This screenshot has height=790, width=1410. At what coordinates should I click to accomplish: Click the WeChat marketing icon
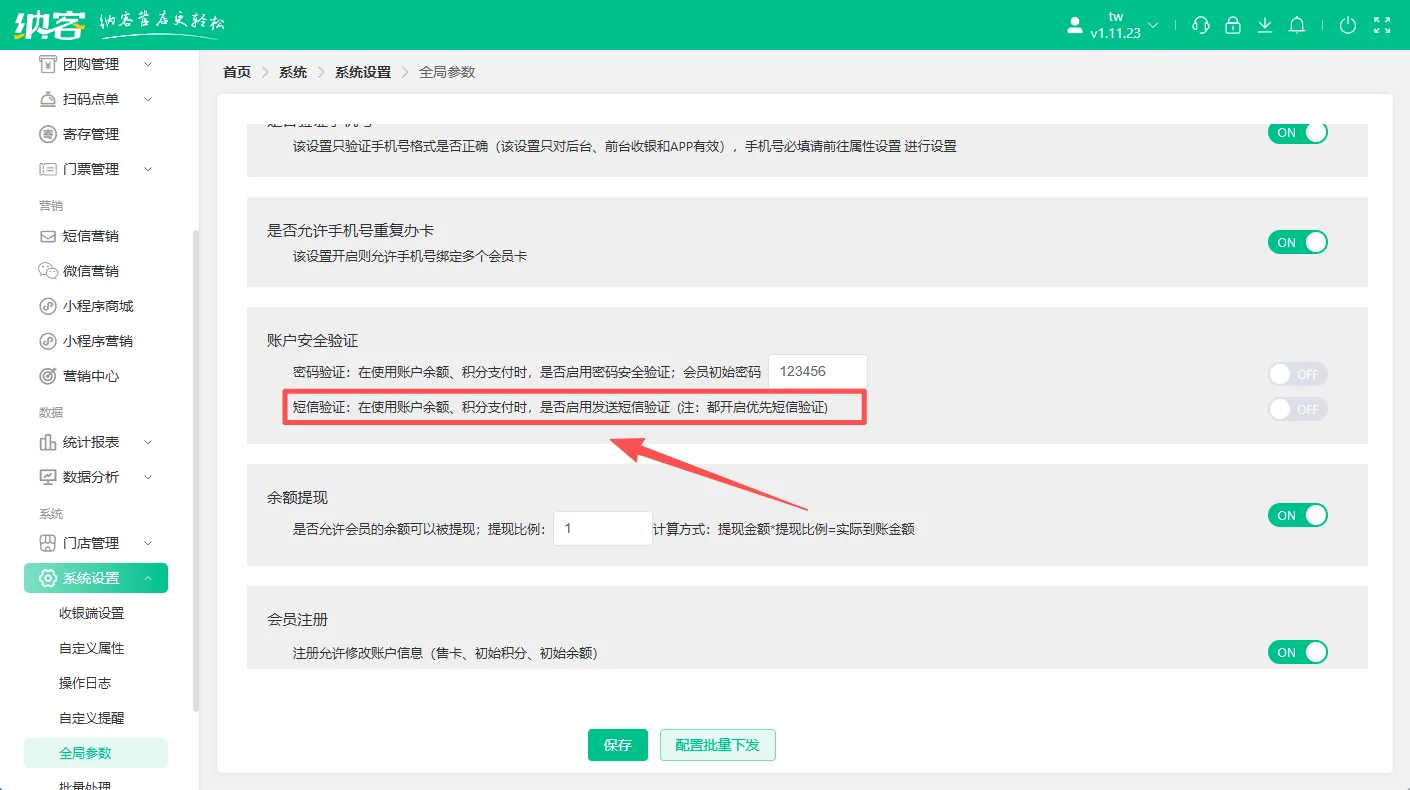click(x=47, y=271)
